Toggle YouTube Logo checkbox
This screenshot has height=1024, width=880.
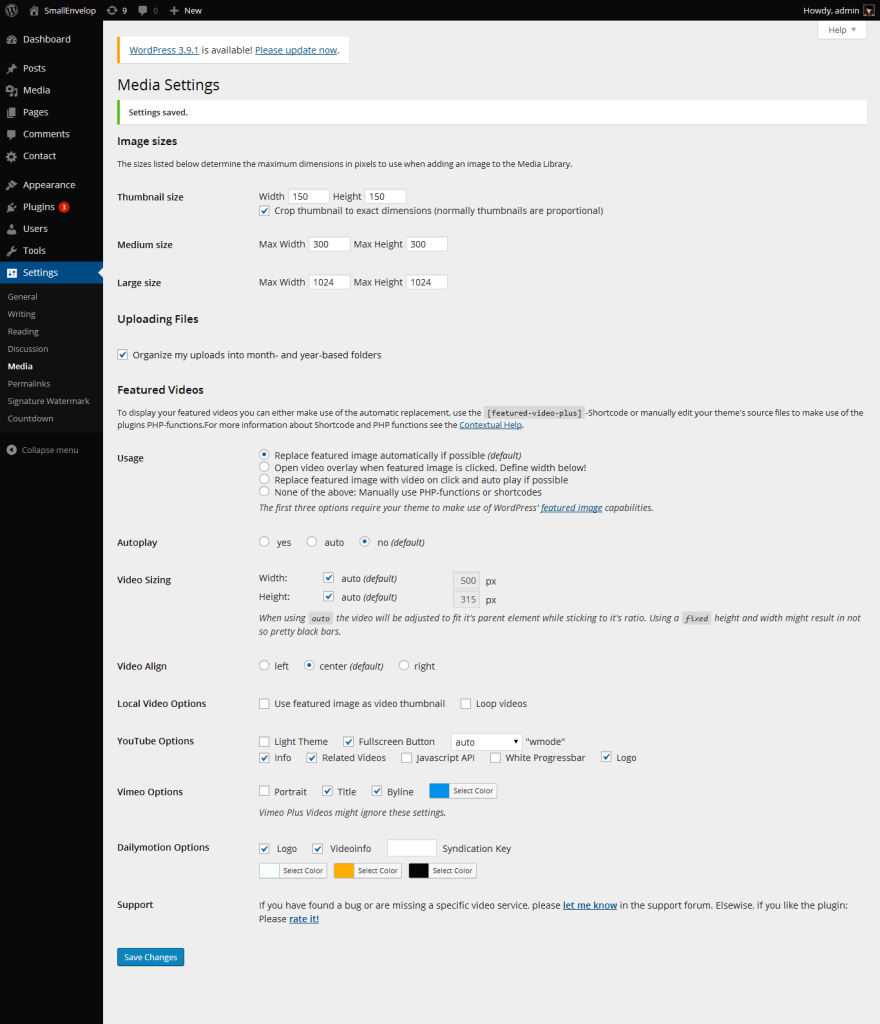tap(606, 757)
